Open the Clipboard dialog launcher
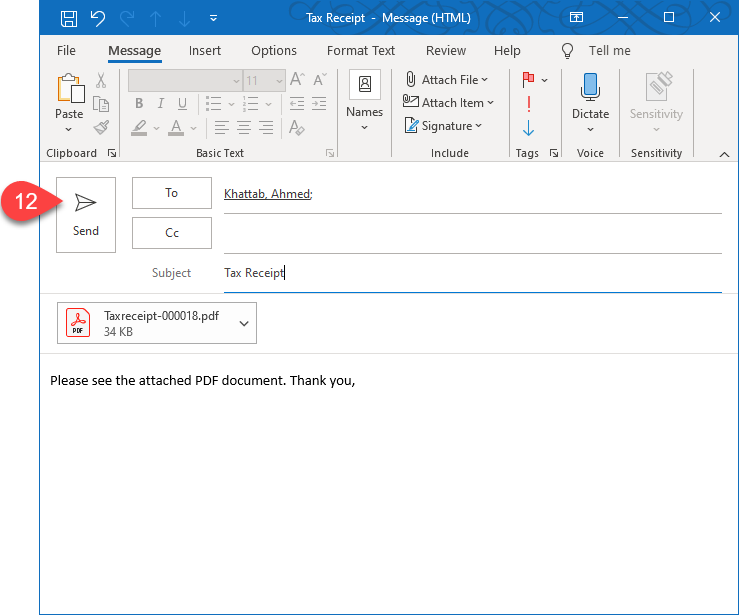739x615 pixels. pos(112,153)
